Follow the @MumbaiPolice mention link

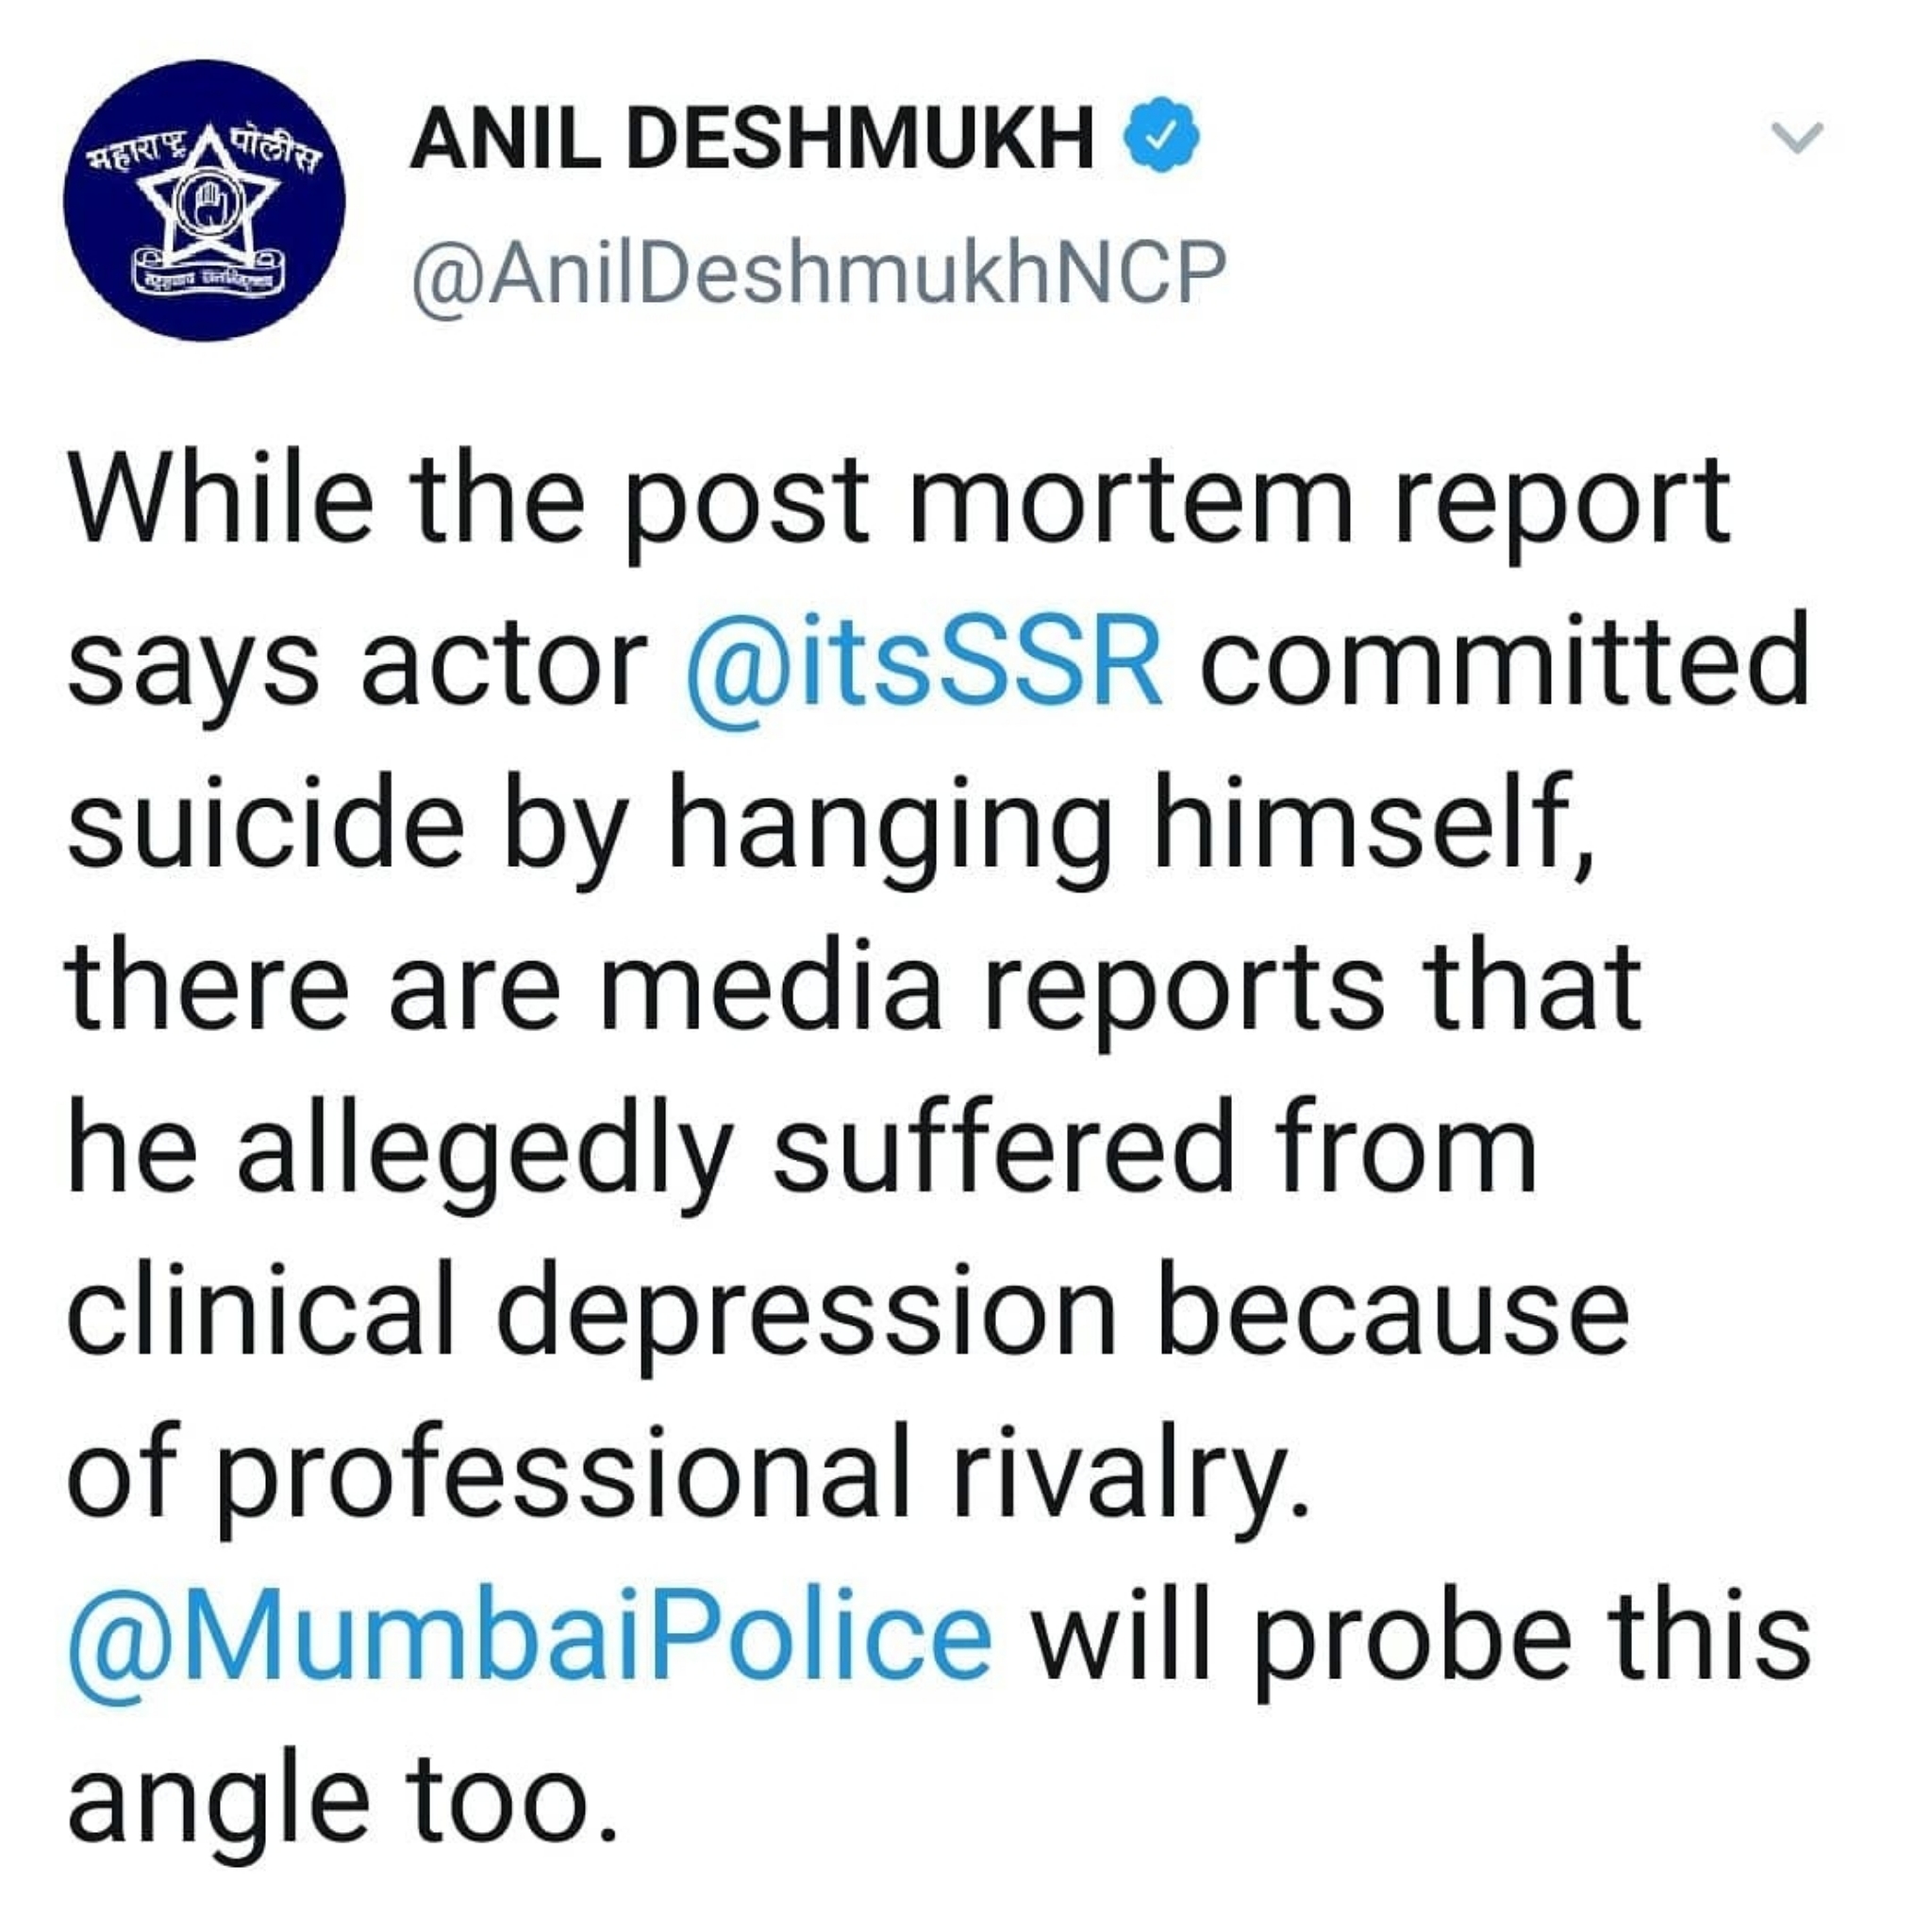pos(530,1637)
